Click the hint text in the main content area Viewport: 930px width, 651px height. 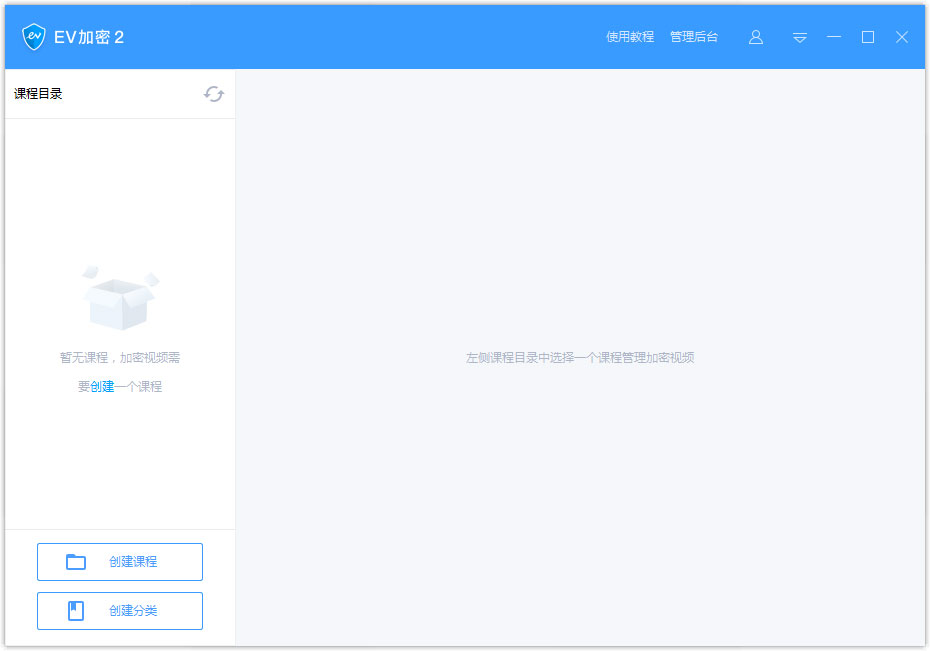(x=580, y=357)
